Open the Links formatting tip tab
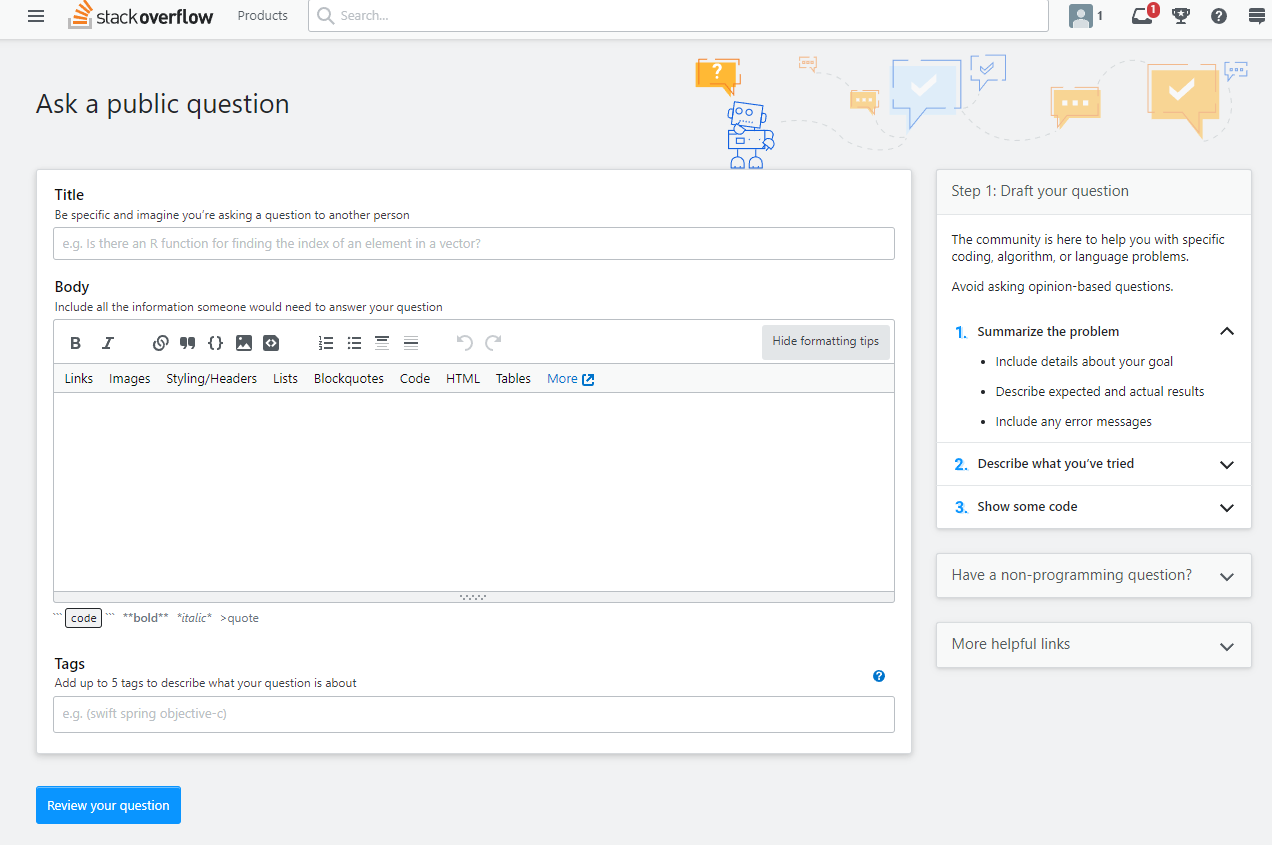This screenshot has height=845, width=1272. [x=79, y=379]
